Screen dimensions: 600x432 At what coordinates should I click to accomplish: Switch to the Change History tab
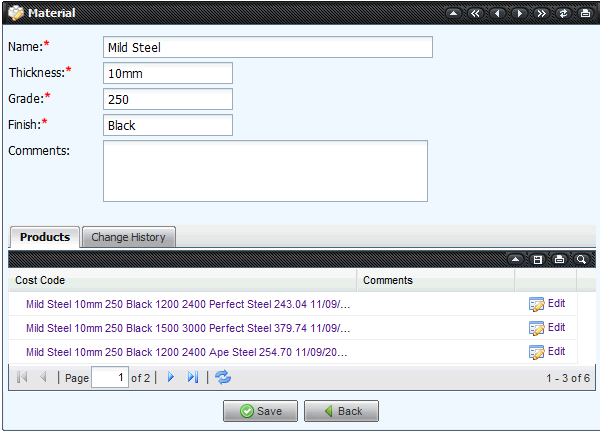pyautogui.click(x=128, y=237)
